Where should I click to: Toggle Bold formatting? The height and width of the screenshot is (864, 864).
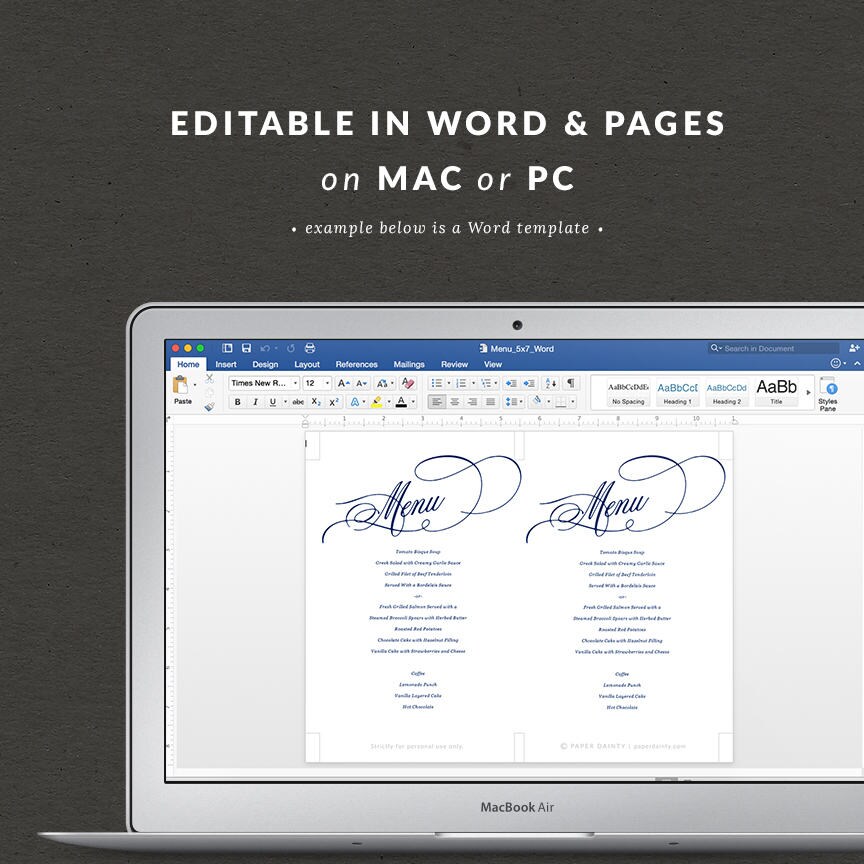(x=237, y=402)
